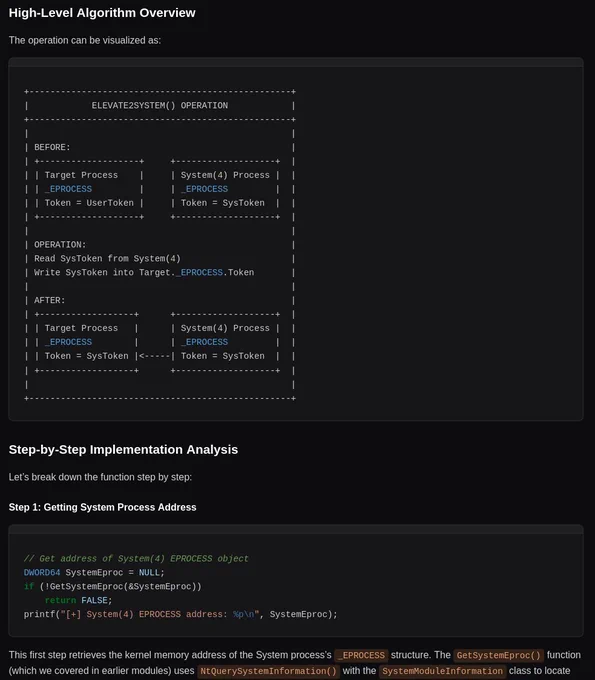Screen dimensions: 595x680
Task: Click the "High-Level Algorithm Overview" heading
Action: [x=102, y=13]
